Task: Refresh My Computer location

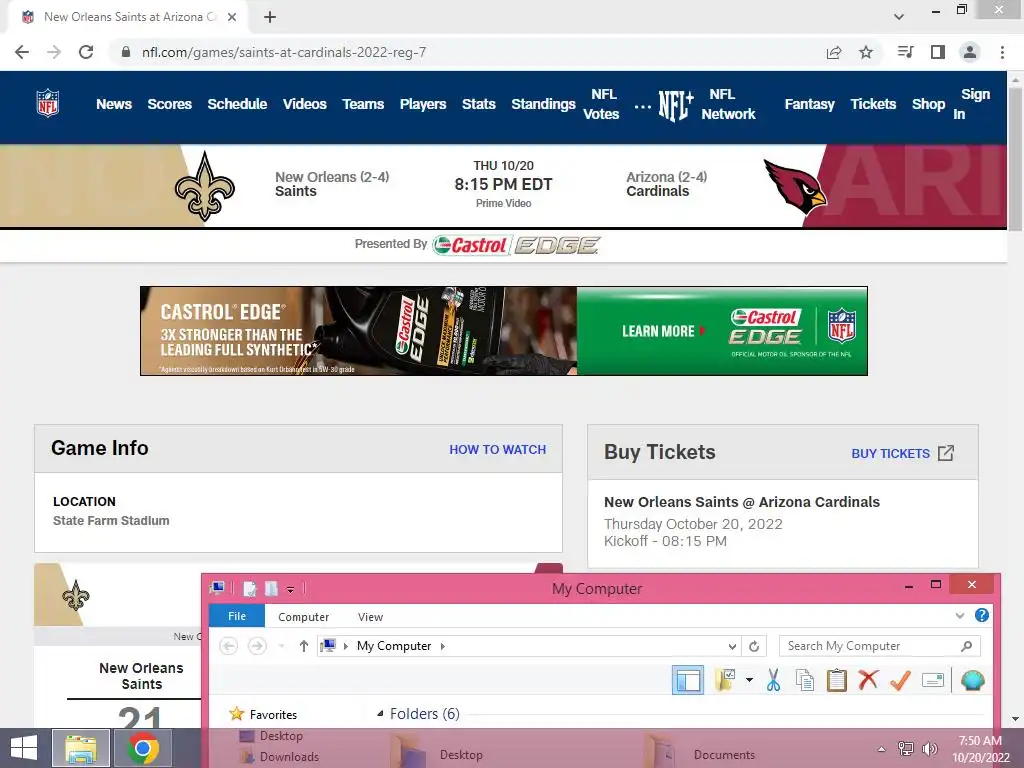Action: [x=754, y=647]
